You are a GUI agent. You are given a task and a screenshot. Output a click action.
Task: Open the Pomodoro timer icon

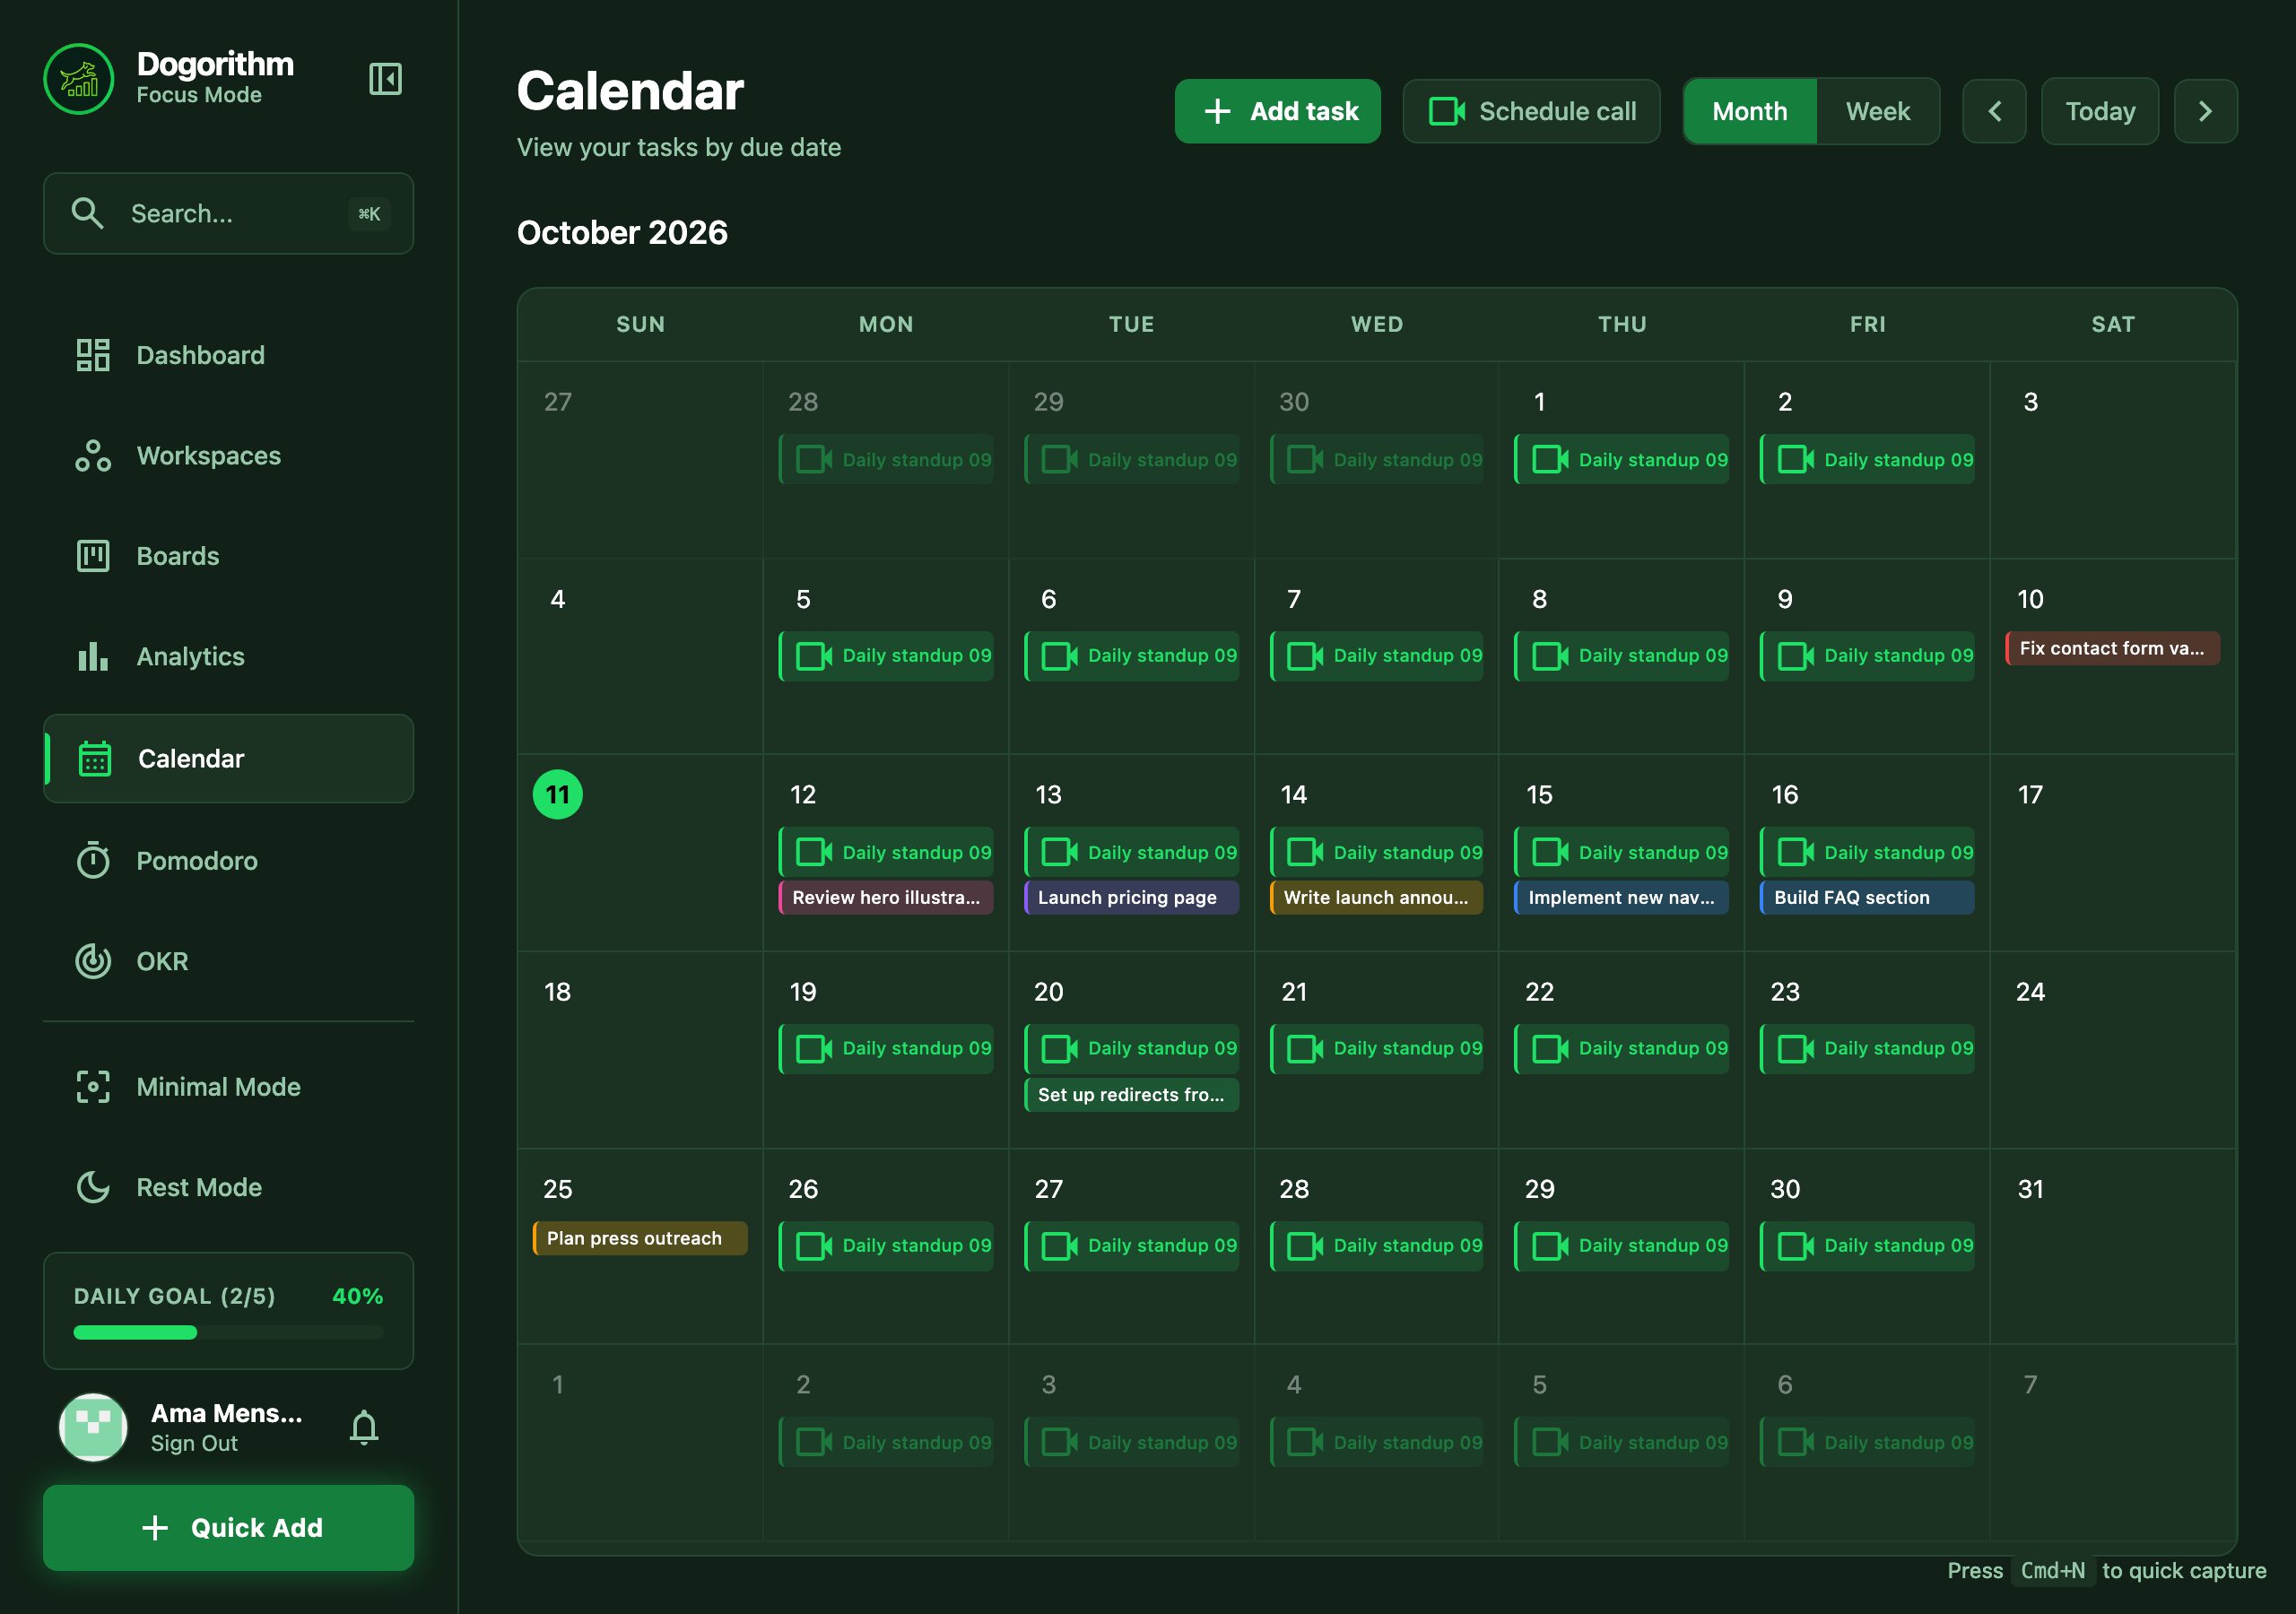point(93,861)
